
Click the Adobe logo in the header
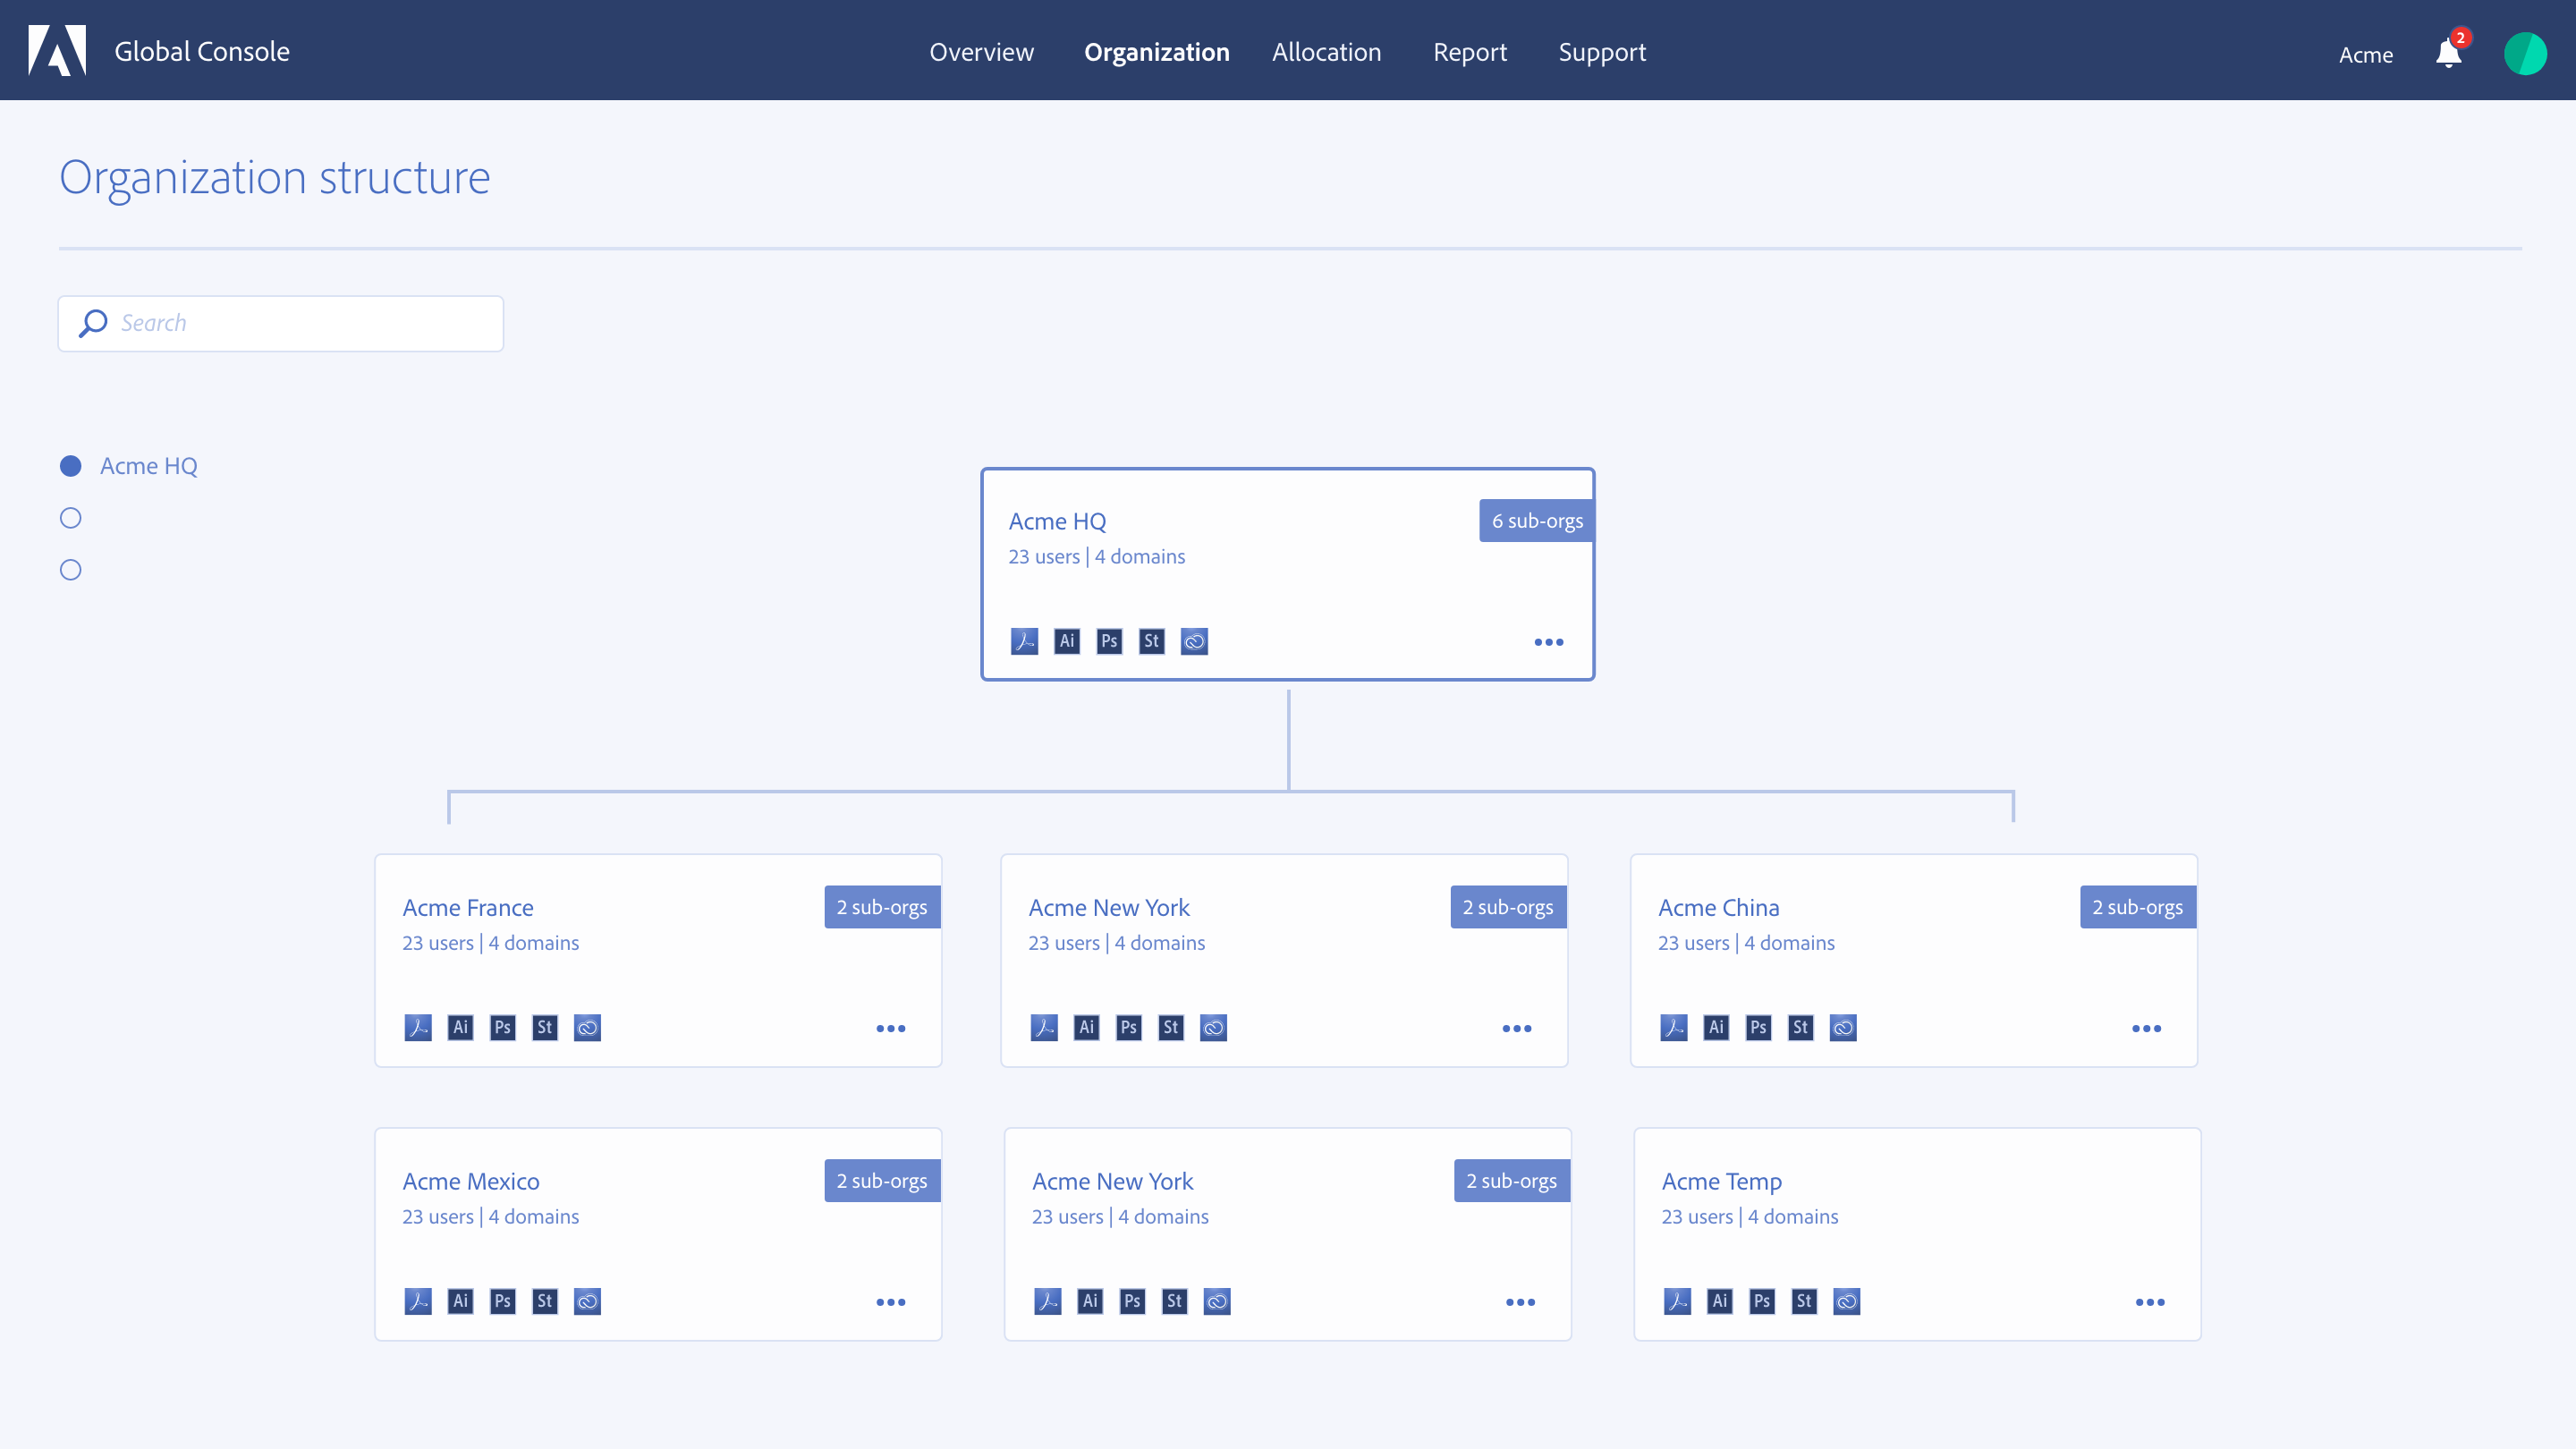57,50
